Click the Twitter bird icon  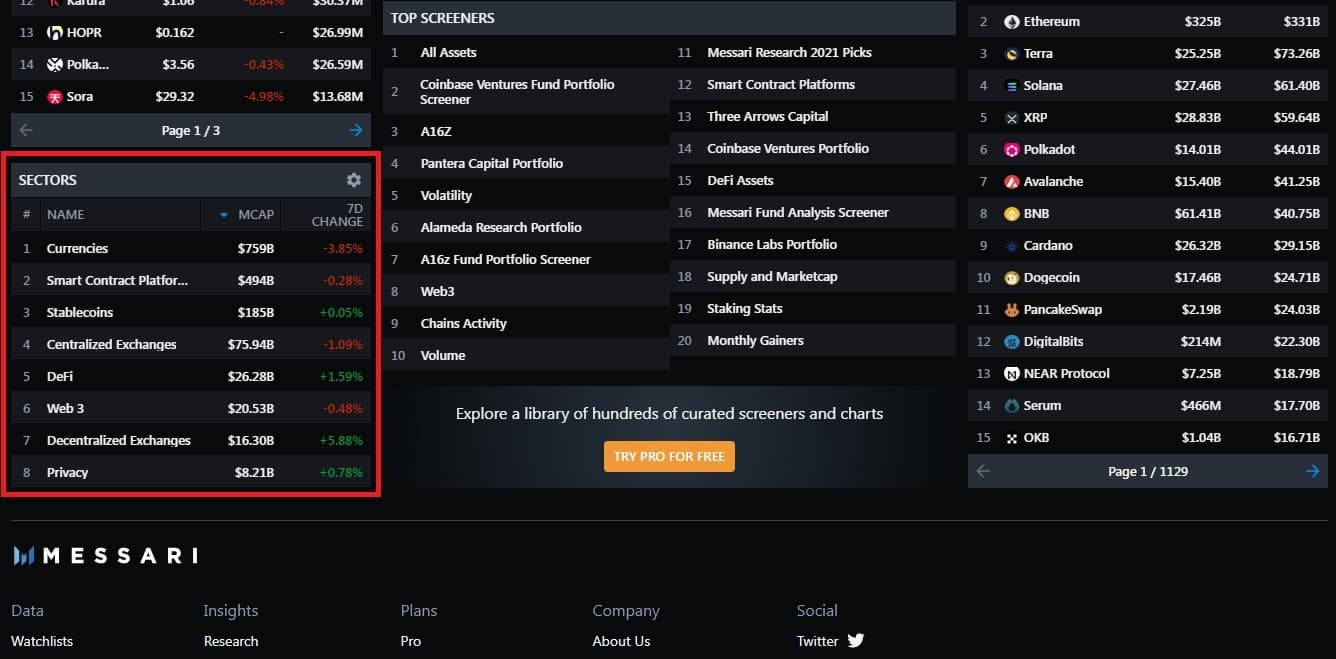coord(856,641)
